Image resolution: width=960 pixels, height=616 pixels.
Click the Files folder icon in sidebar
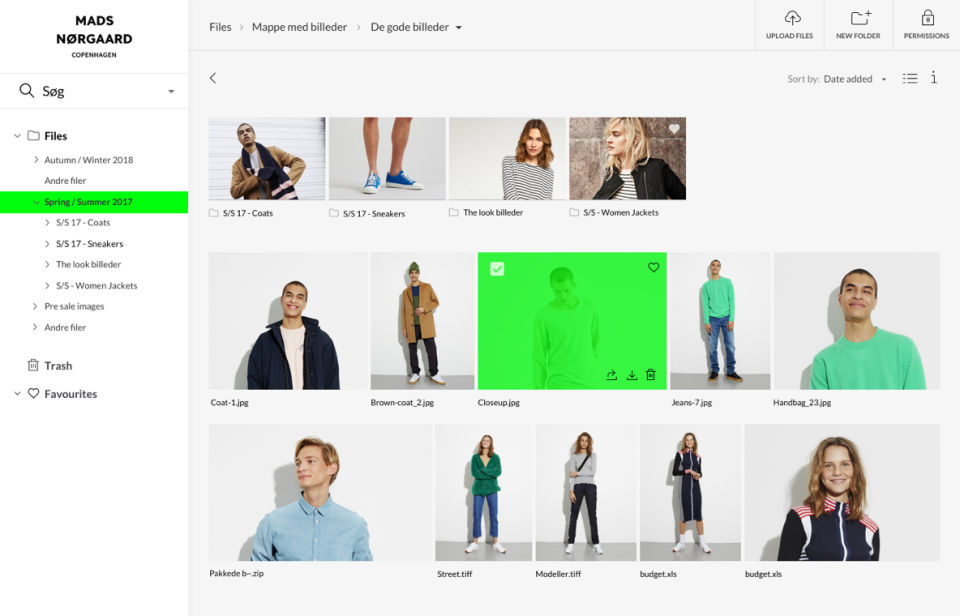click(34, 135)
